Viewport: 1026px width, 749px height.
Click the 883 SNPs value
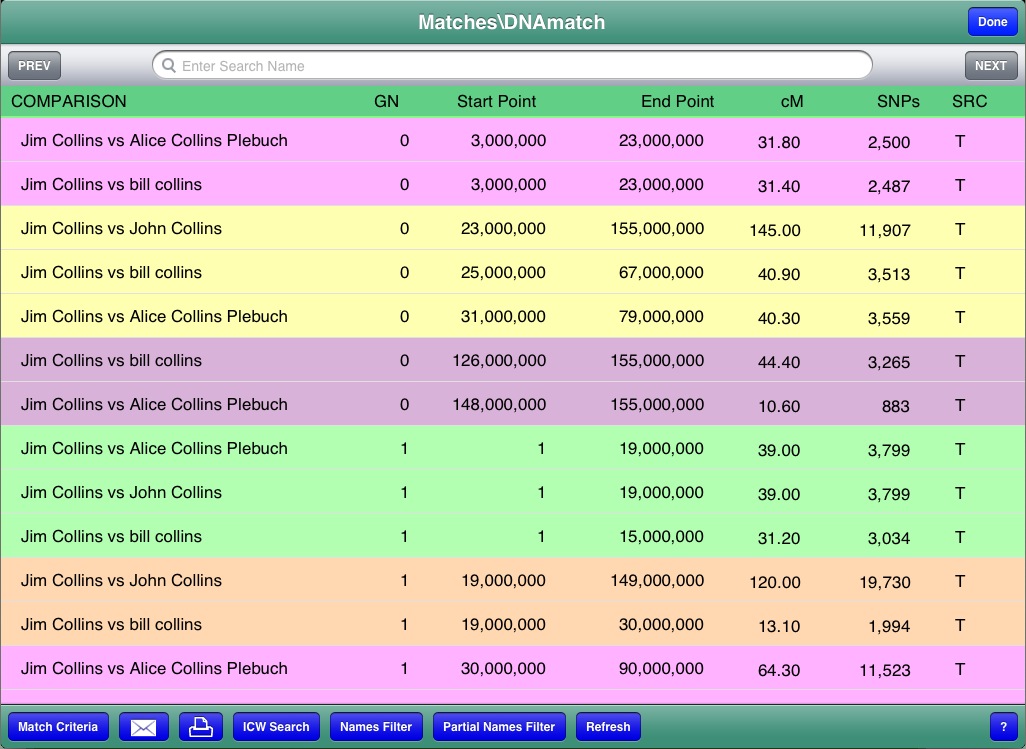[x=895, y=406]
